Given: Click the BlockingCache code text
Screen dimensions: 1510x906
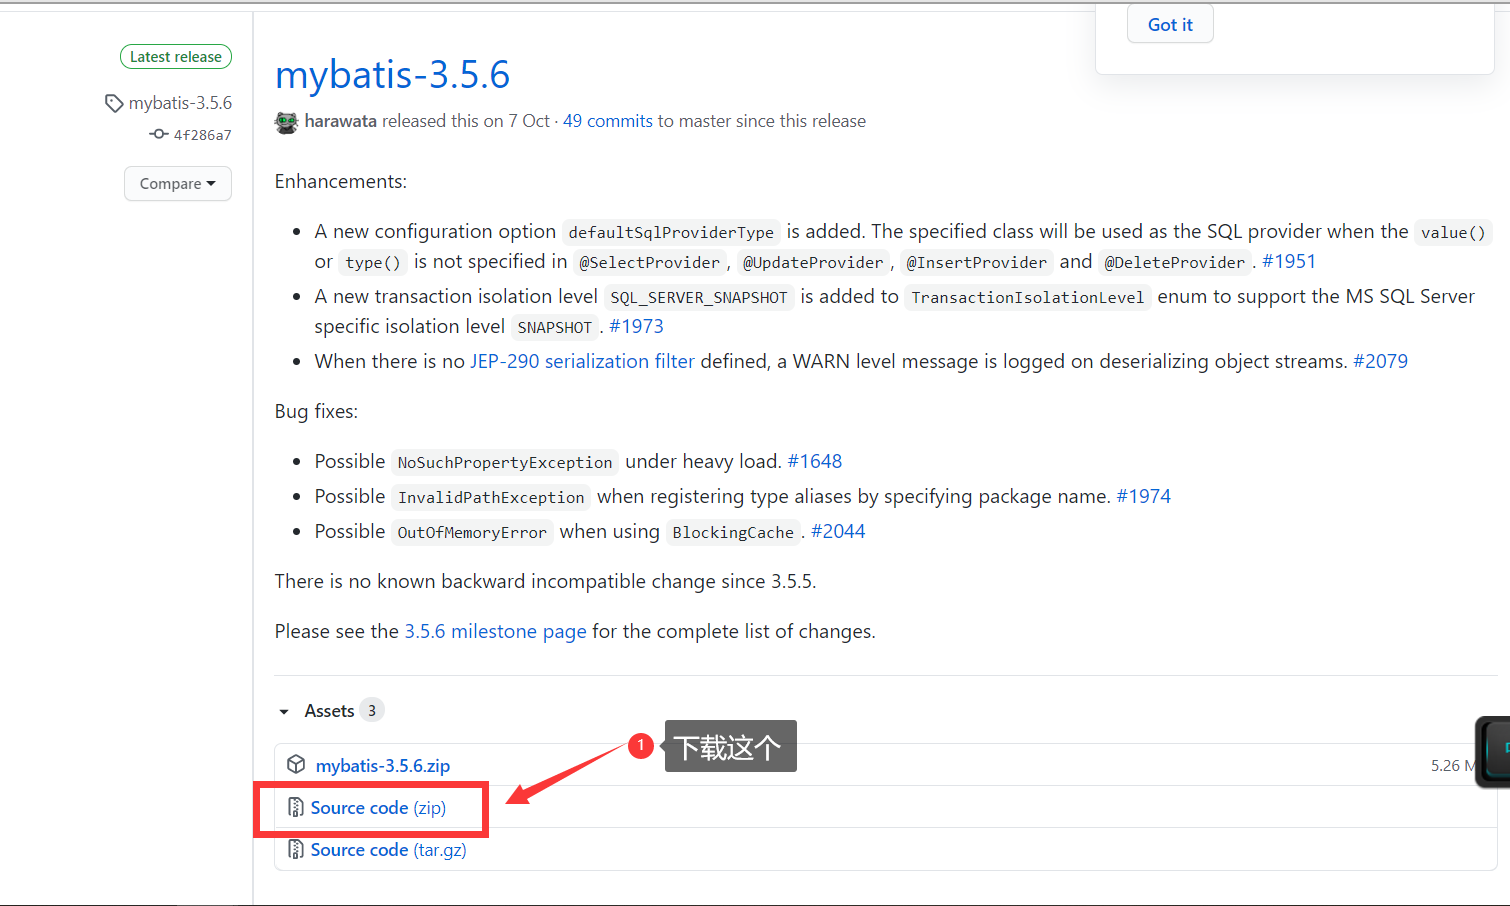Looking at the screenshot, I should (x=733, y=532).
